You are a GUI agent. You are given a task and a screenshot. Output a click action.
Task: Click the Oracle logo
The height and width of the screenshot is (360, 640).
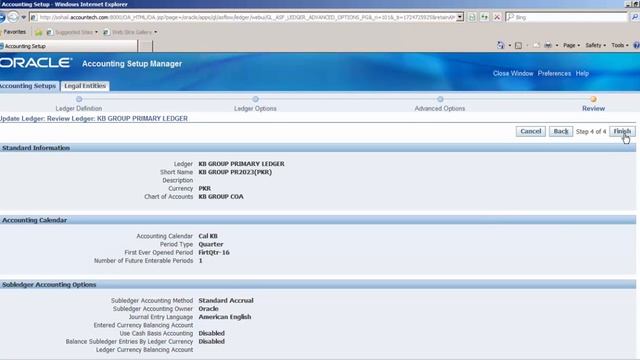36,63
